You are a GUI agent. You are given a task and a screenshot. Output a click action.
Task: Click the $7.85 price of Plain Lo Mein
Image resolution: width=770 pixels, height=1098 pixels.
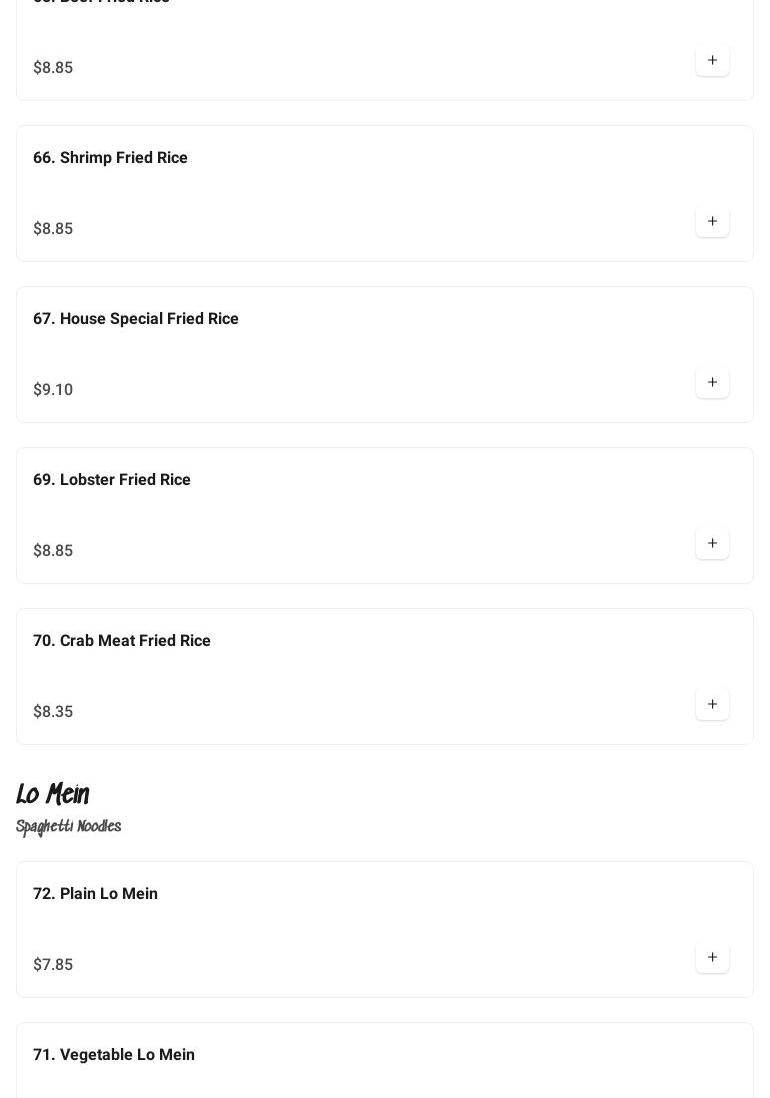click(x=53, y=965)
